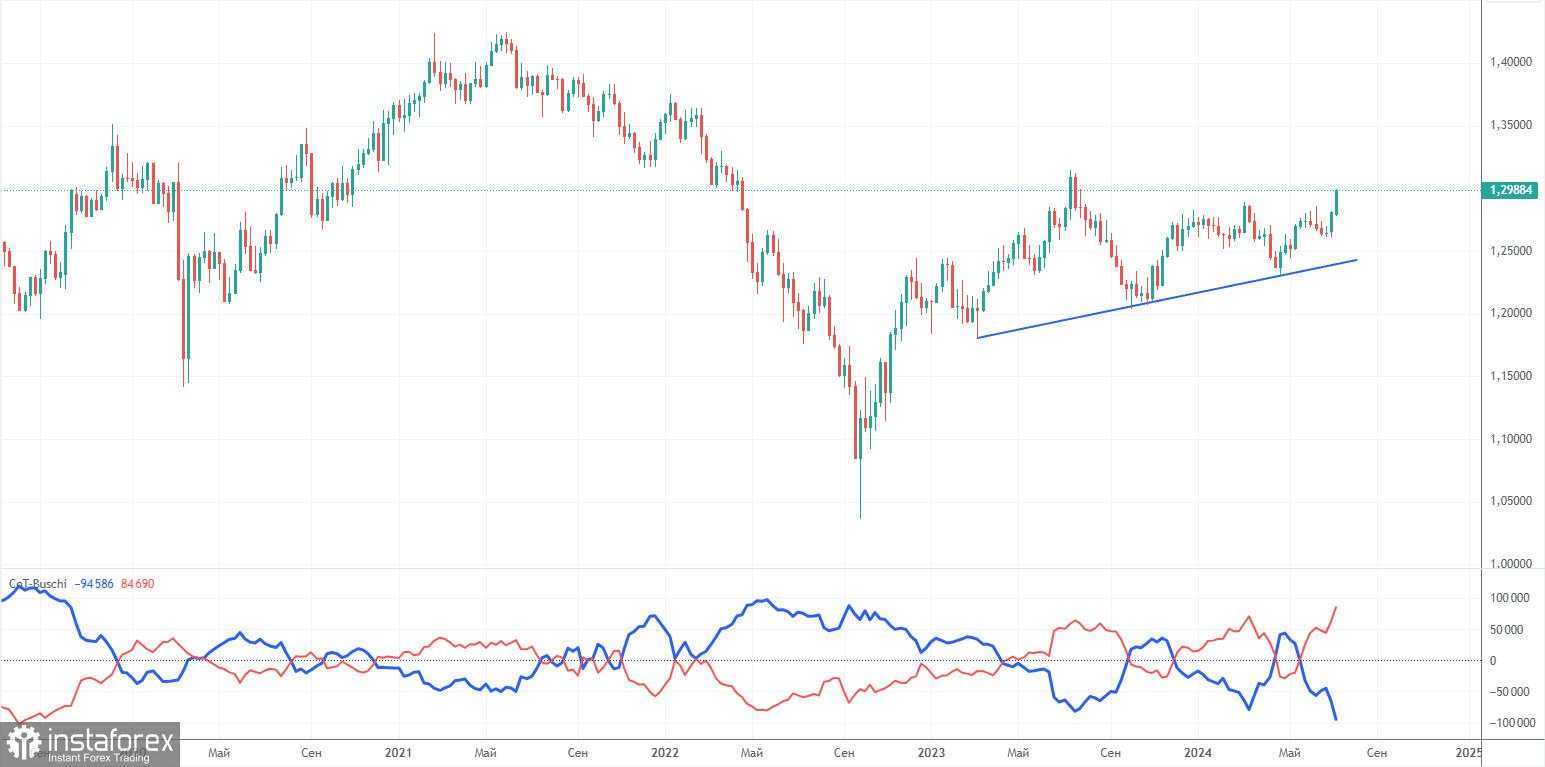This screenshot has width=1545, height=767.
Task: Click the −50 000 indicator scale label
Action: [x=1511, y=692]
